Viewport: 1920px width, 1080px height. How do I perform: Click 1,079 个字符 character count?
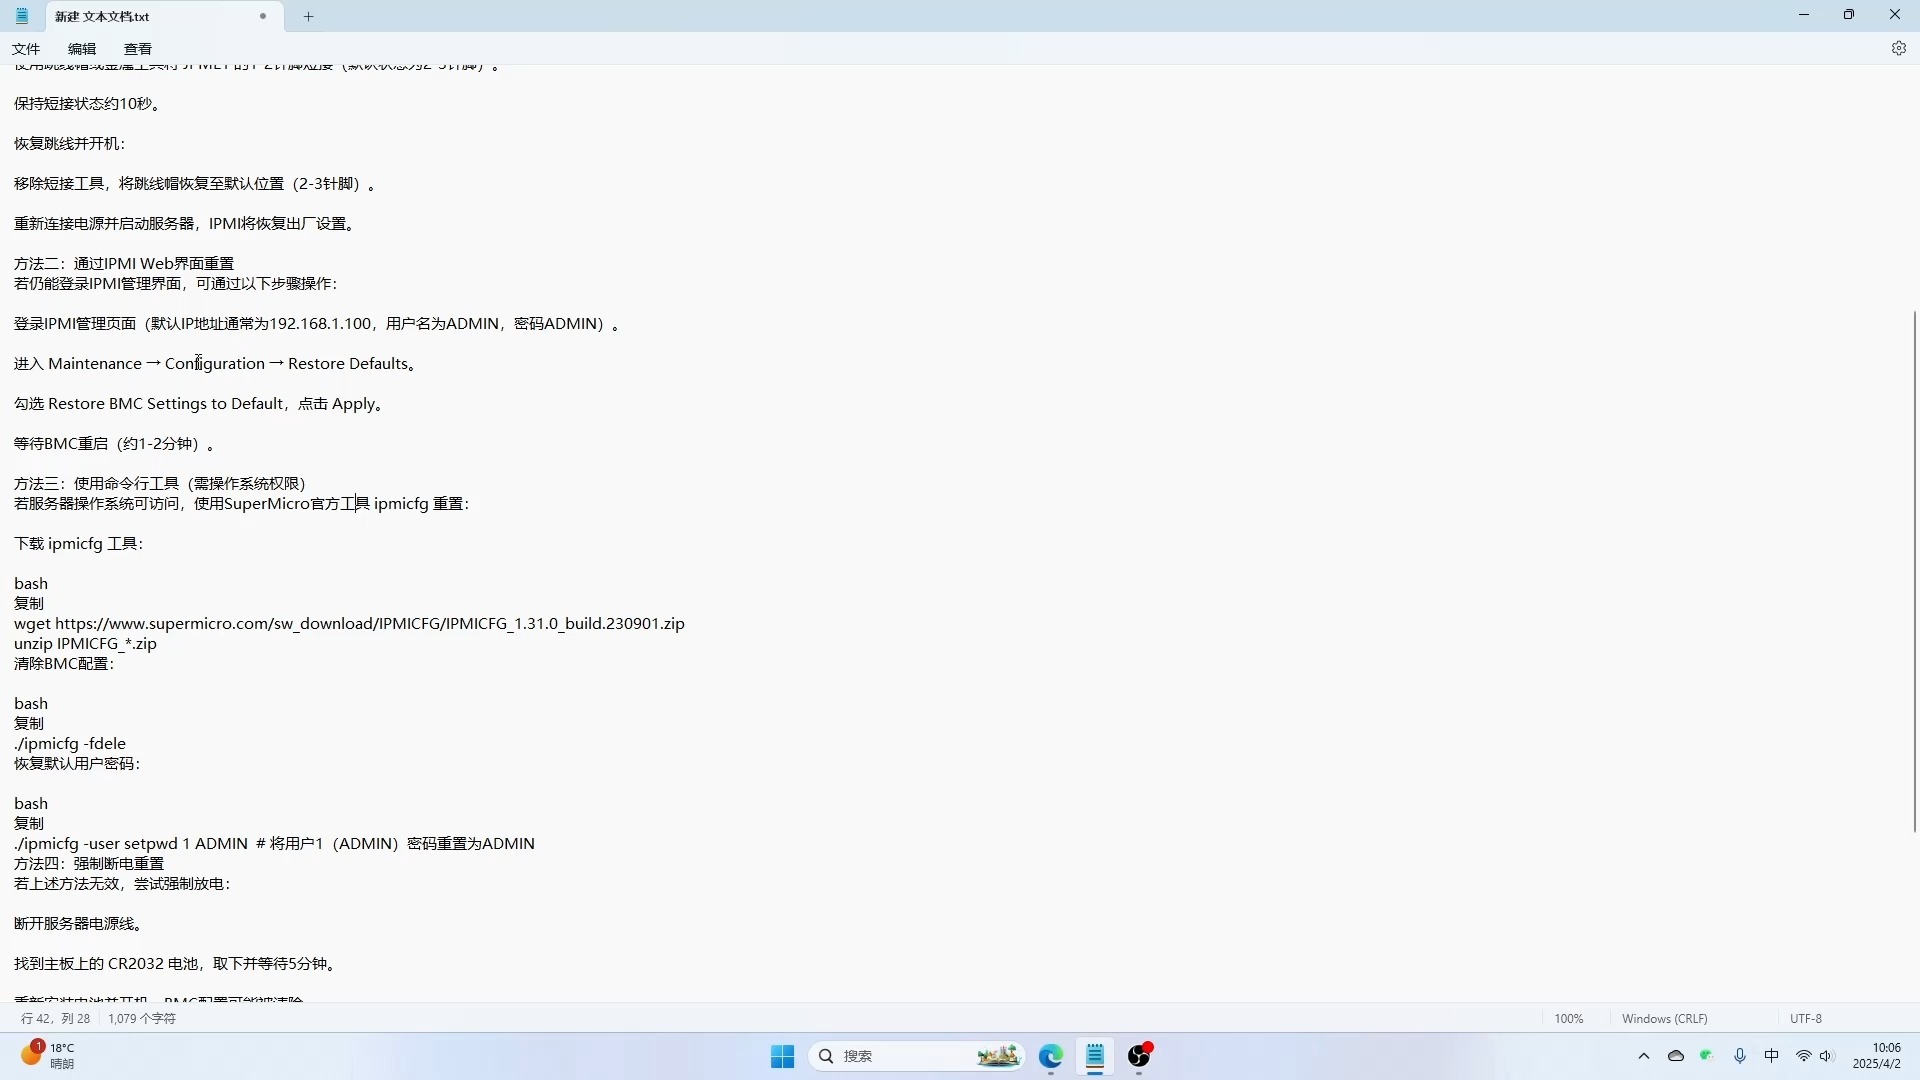[x=142, y=1019]
